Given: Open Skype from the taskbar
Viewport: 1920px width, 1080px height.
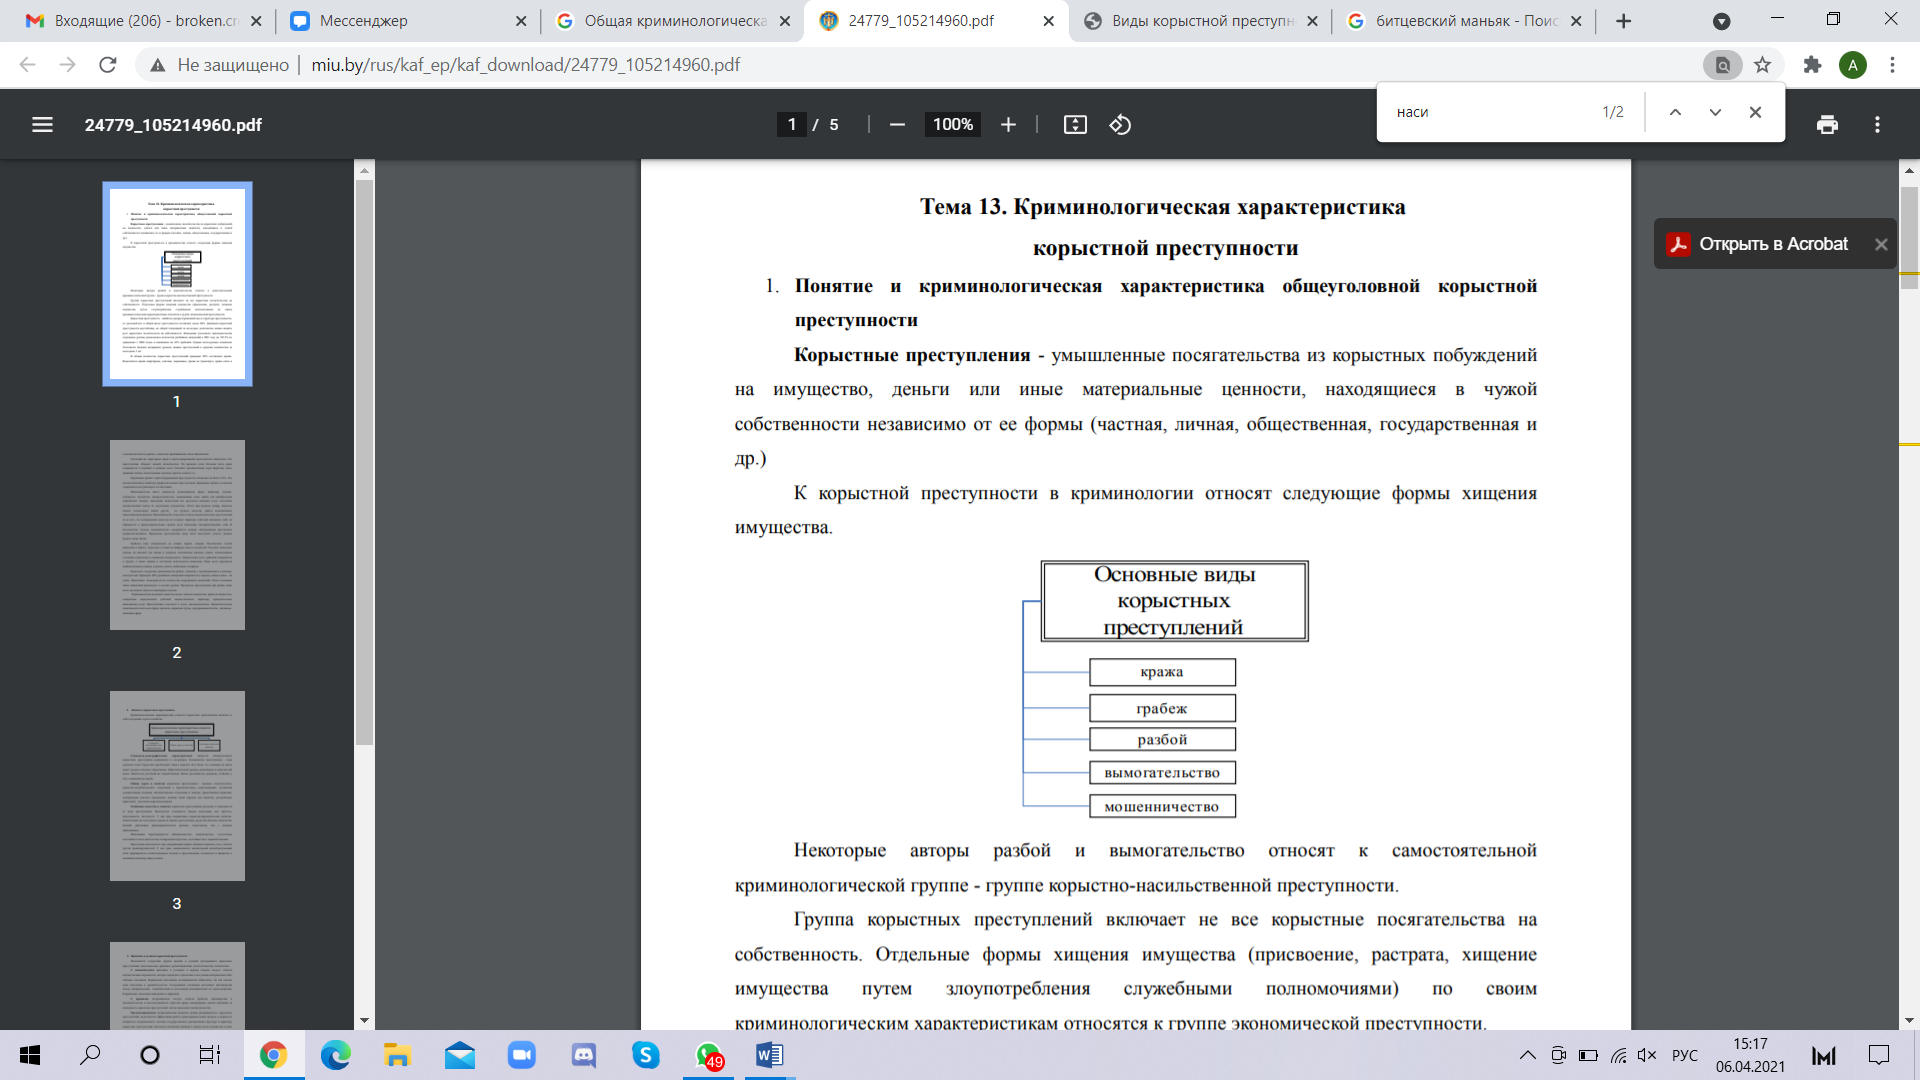Looking at the screenshot, I should [x=645, y=1055].
